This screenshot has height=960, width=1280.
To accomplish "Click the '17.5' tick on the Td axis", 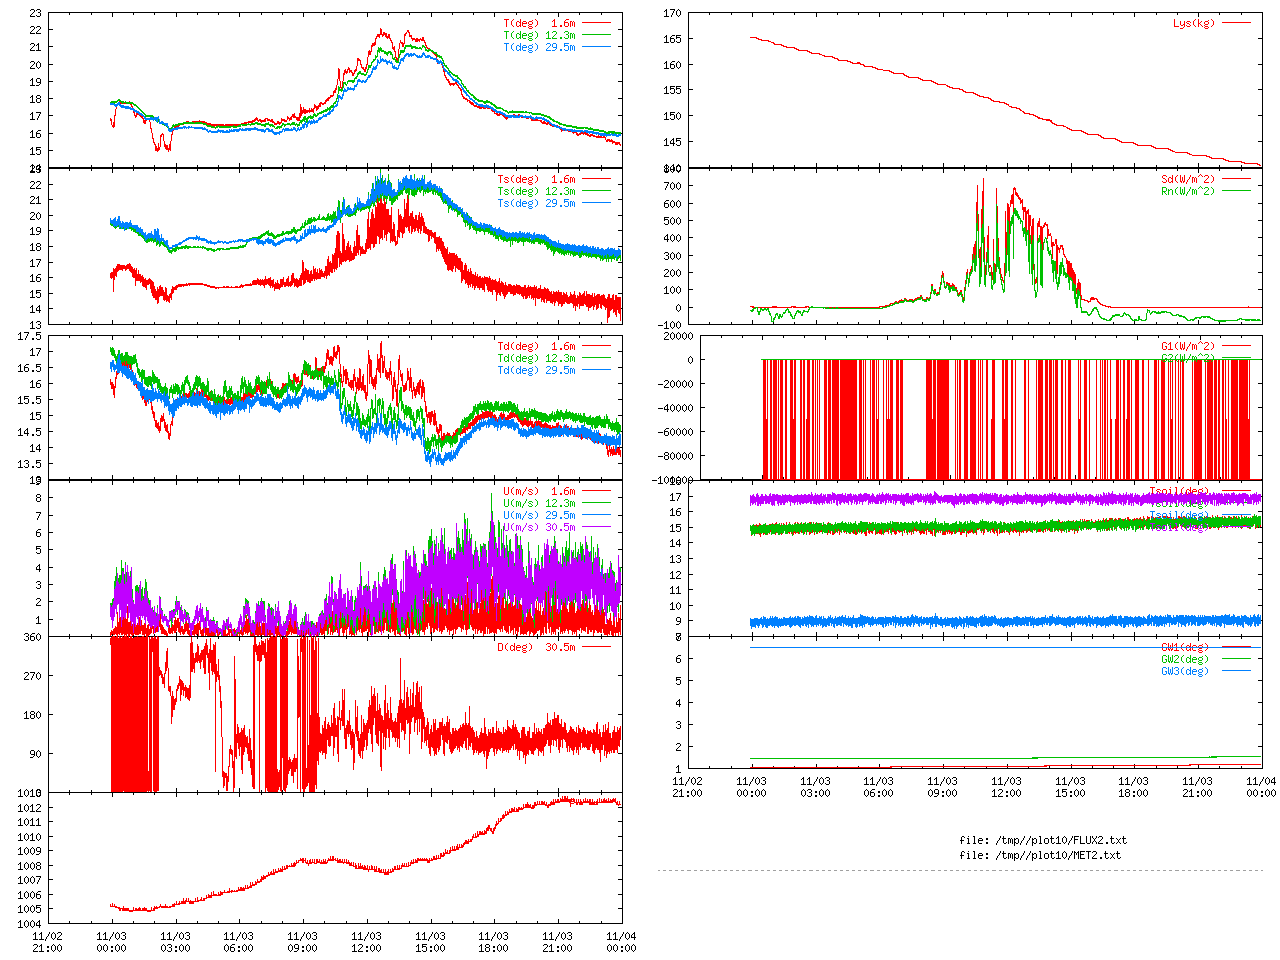I will (30, 337).
